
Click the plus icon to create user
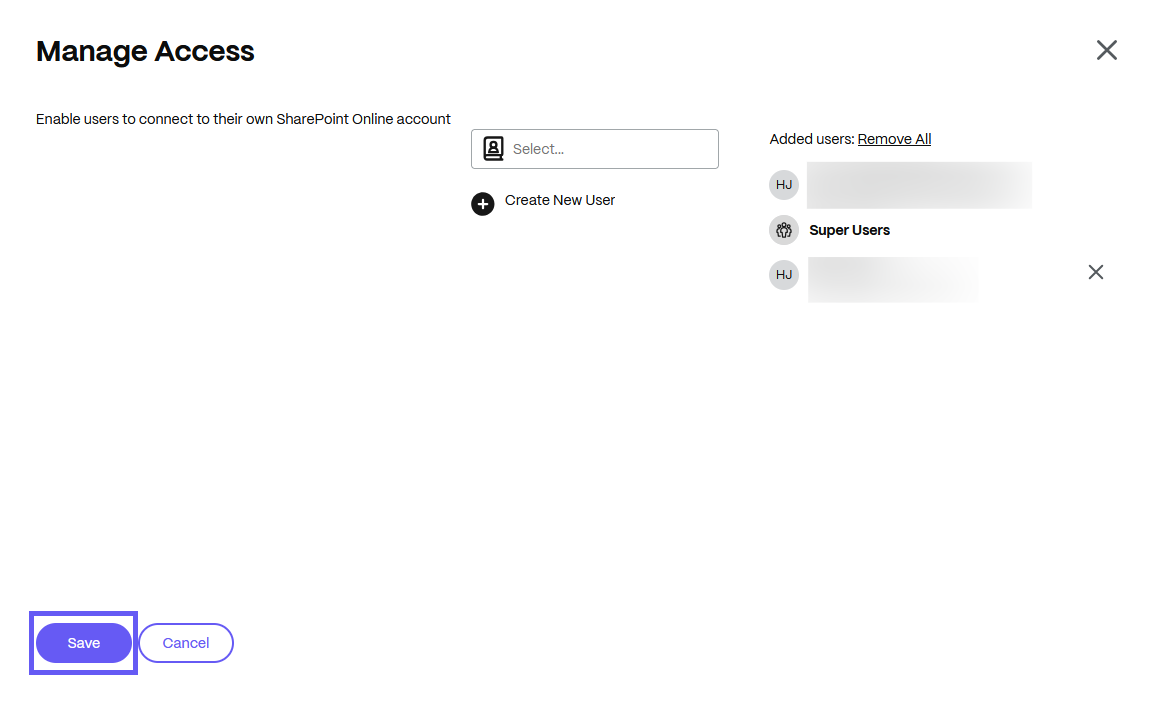tap(483, 204)
